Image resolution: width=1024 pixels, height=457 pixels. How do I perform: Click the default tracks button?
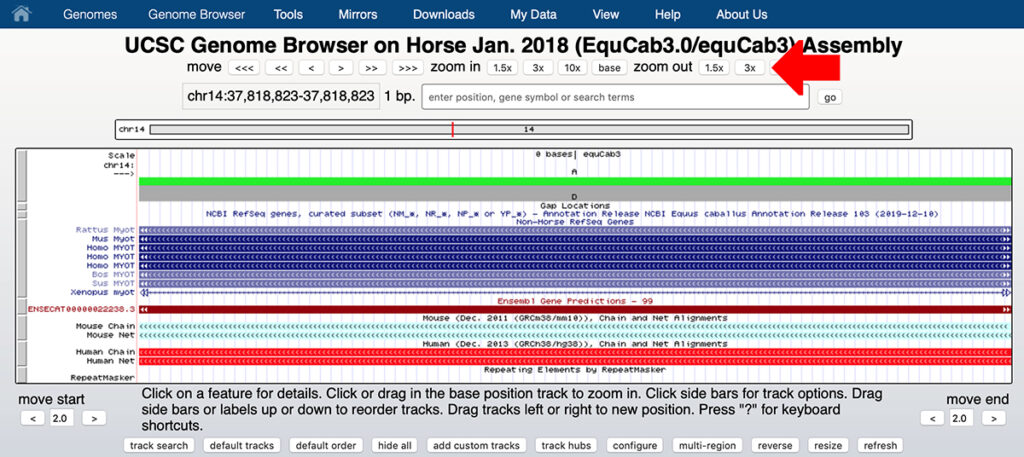tap(242, 445)
